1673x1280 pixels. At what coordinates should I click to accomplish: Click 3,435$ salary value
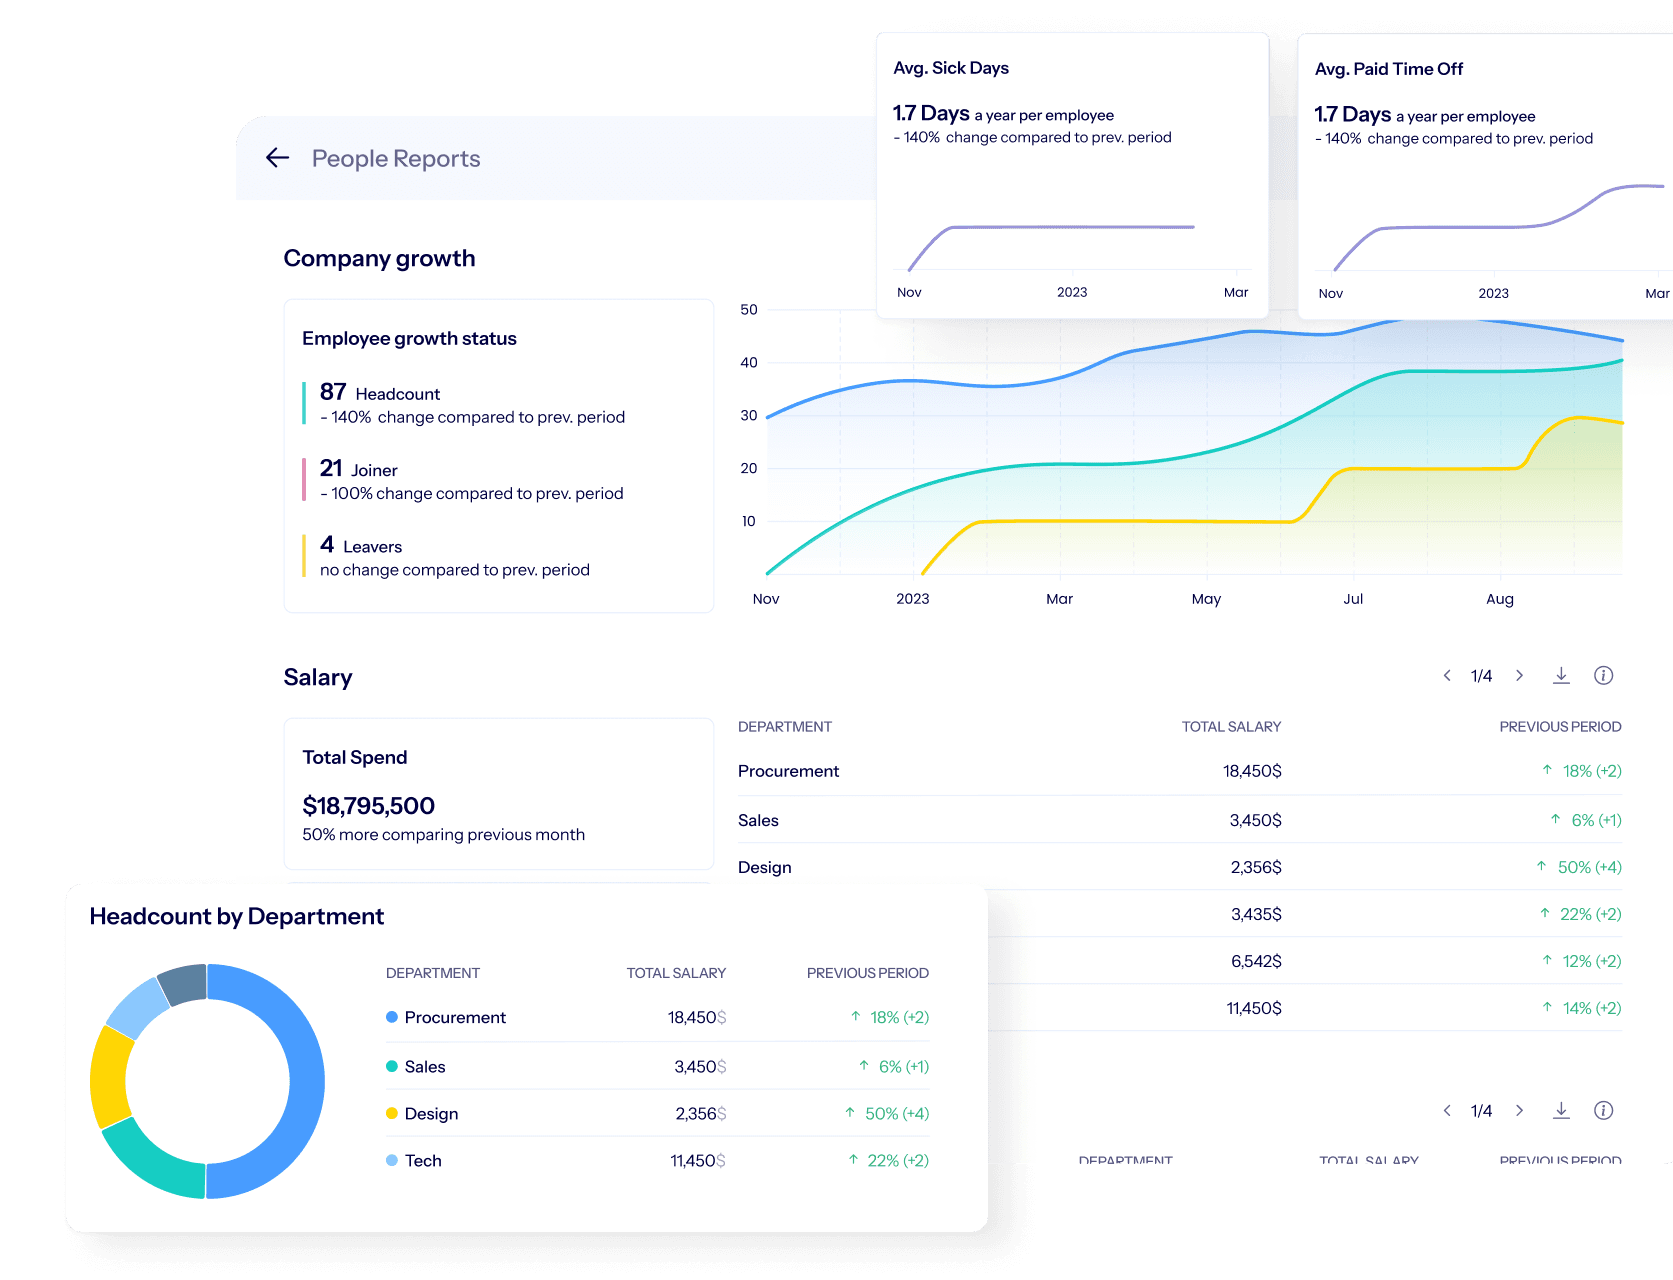[1256, 914]
